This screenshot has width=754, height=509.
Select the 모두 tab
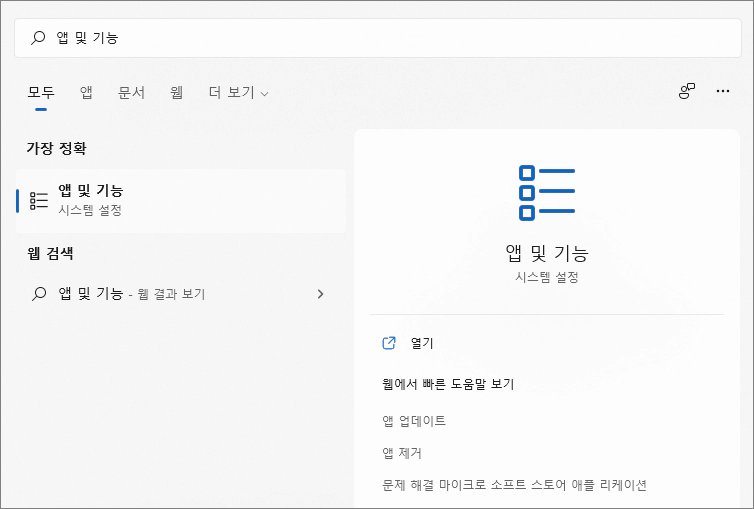41,92
